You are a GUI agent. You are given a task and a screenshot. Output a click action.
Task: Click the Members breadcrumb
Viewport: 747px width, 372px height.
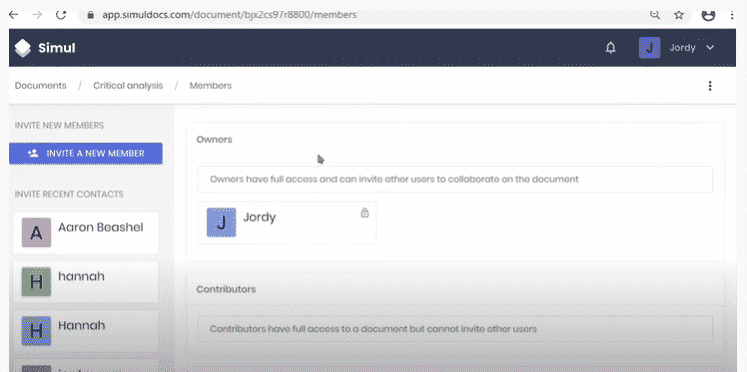click(211, 86)
